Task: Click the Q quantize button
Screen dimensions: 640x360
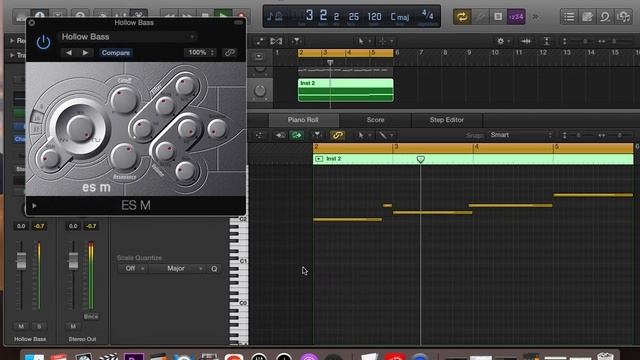Action: point(214,269)
